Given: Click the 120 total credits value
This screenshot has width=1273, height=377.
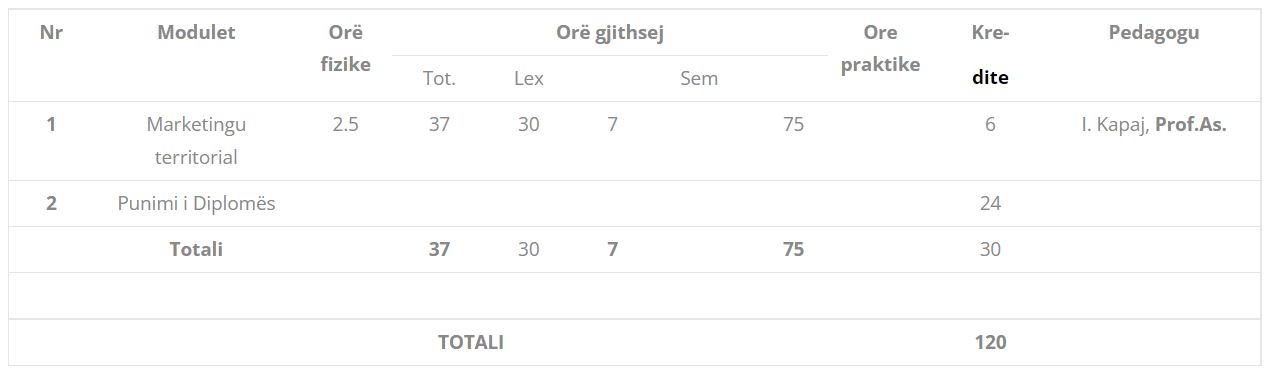Looking at the screenshot, I should 990,342.
